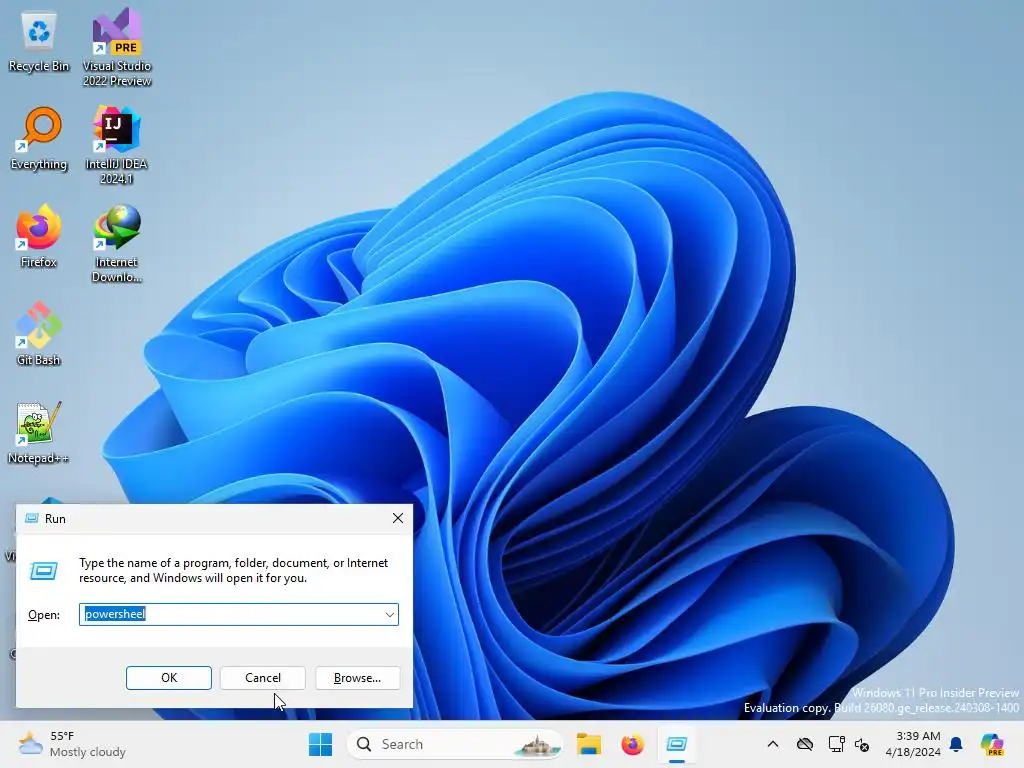Click the display/network tray icon
1024x768 pixels.
tap(837, 744)
